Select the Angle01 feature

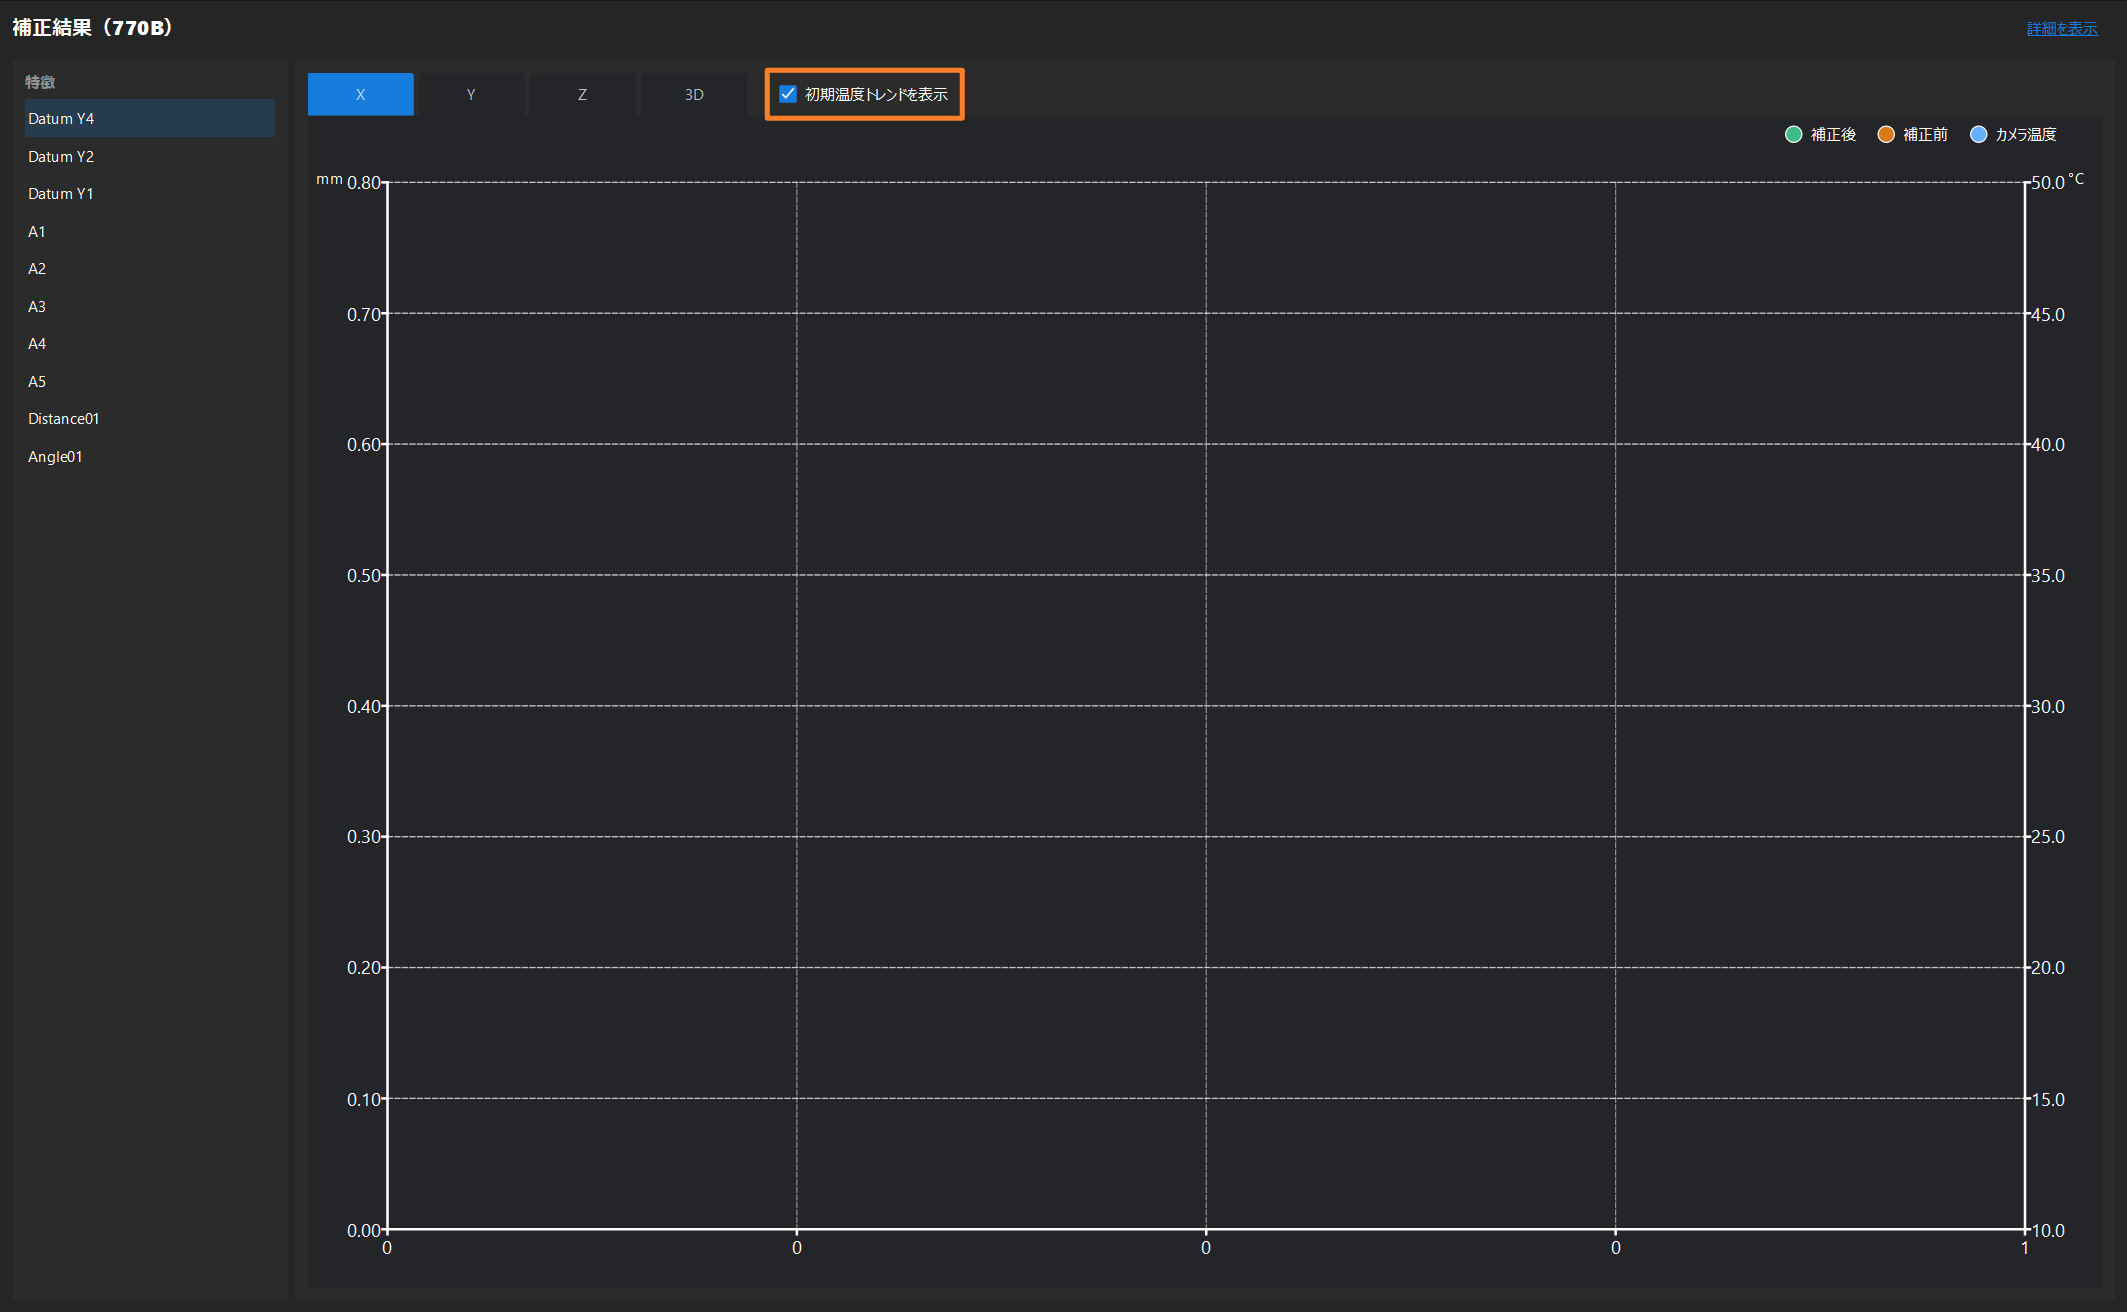[150, 456]
